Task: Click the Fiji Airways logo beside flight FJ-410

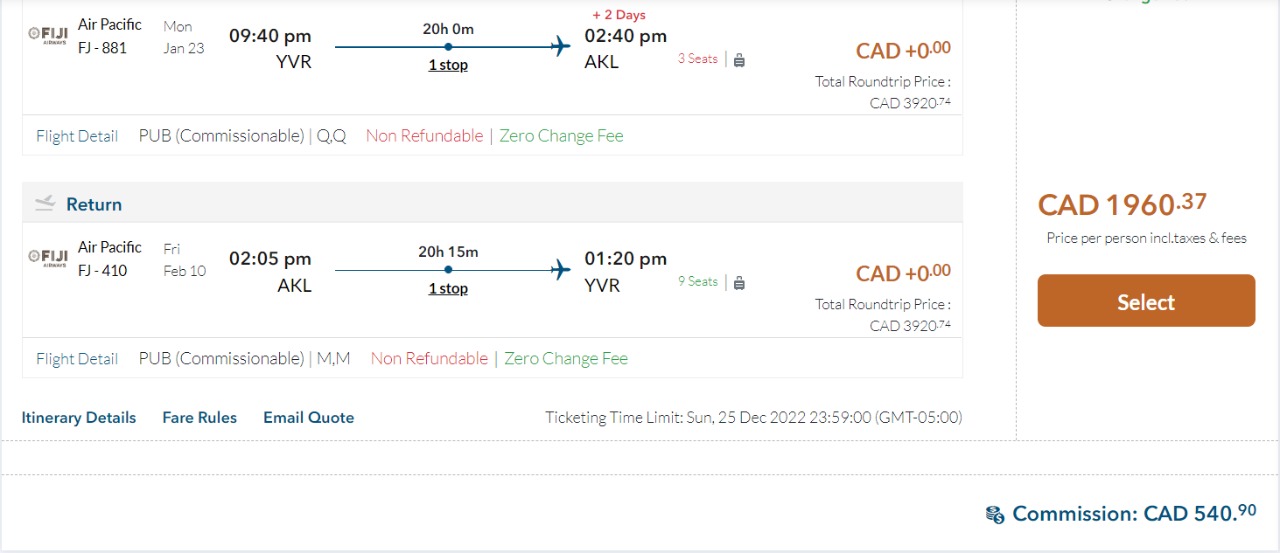Action: [48, 258]
